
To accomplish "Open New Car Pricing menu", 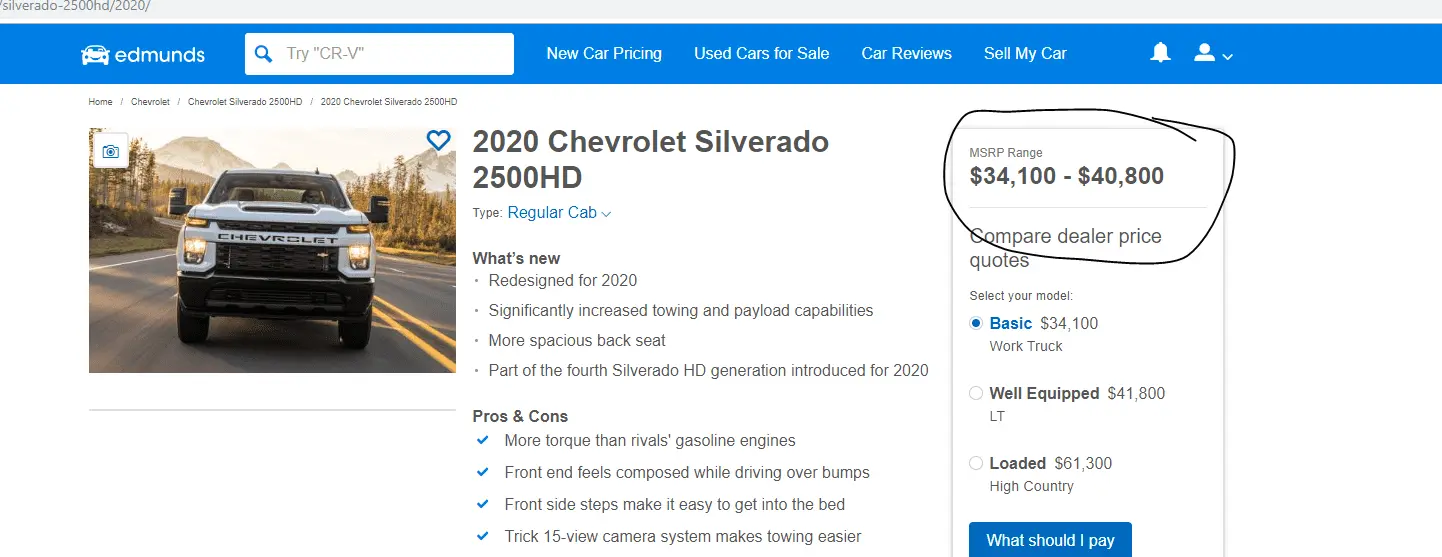I will coord(604,54).
